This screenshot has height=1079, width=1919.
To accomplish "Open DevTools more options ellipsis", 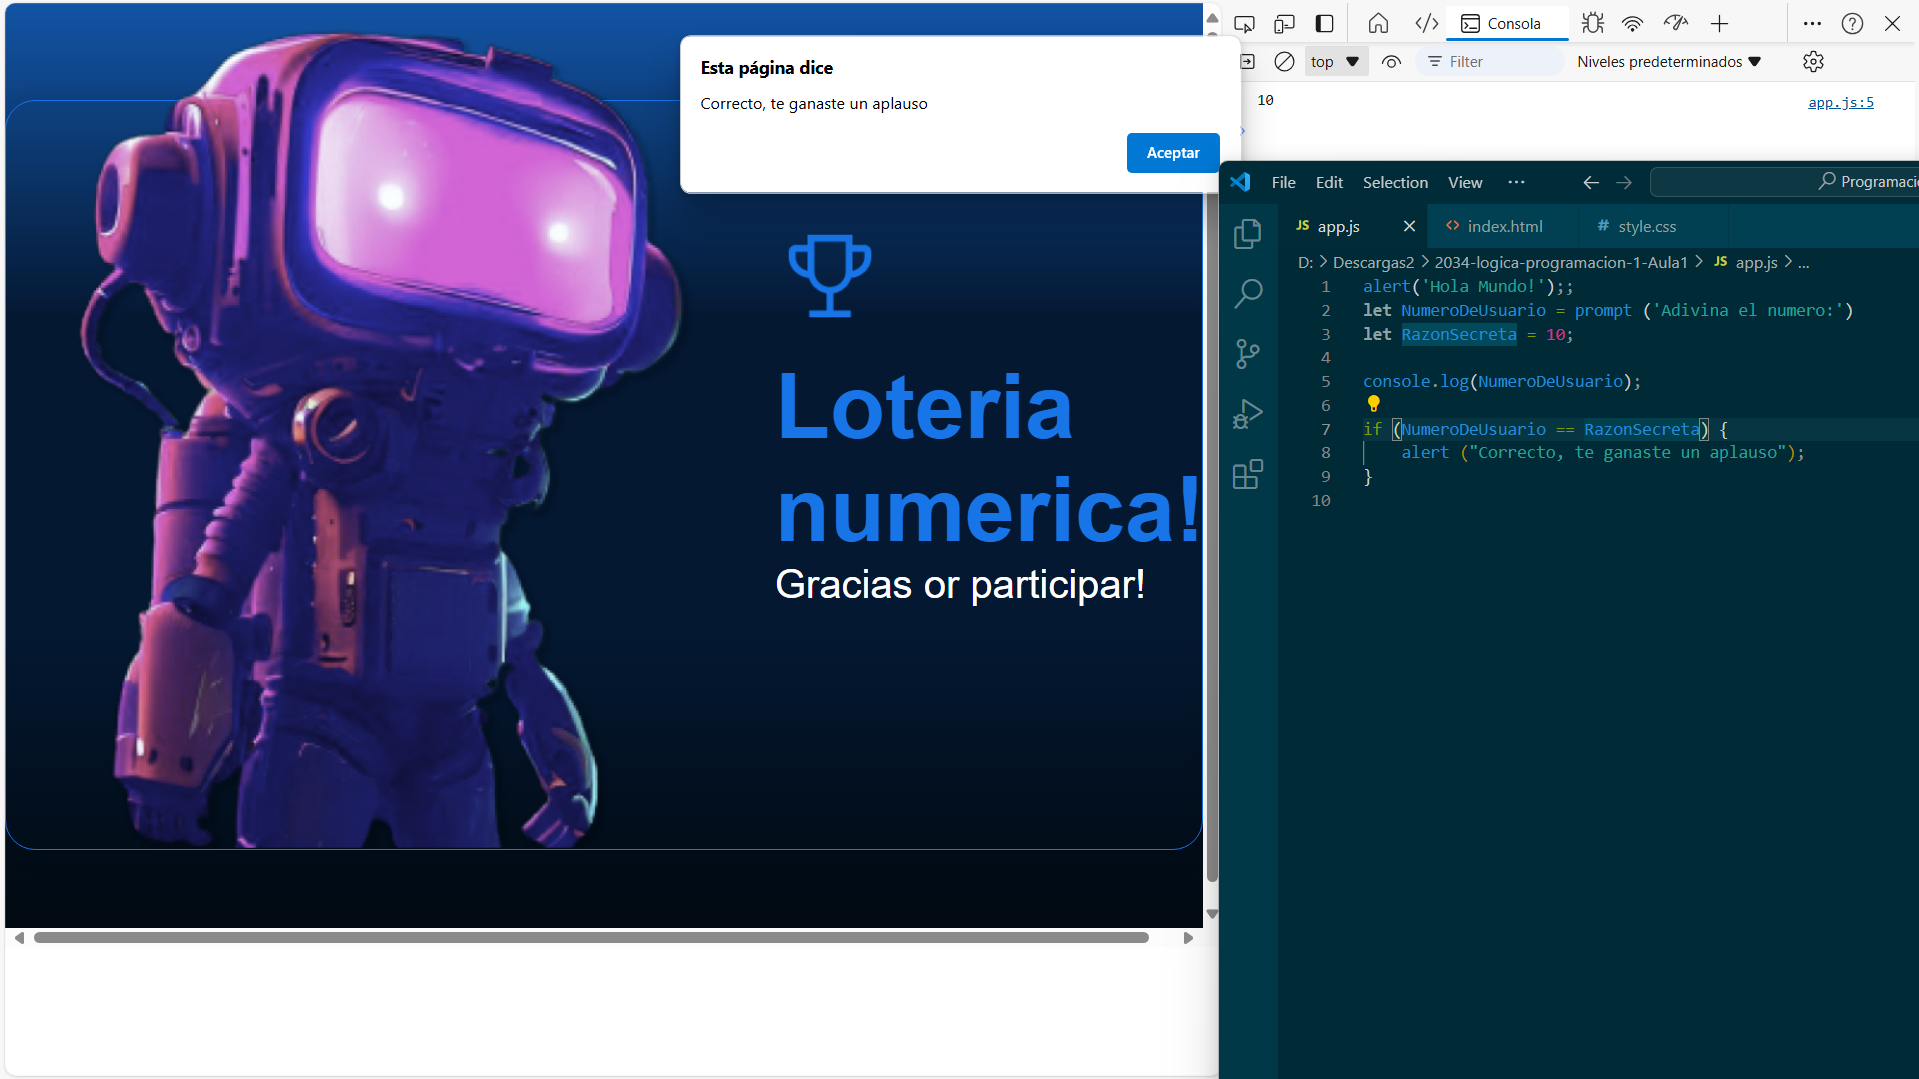I will [x=1812, y=24].
